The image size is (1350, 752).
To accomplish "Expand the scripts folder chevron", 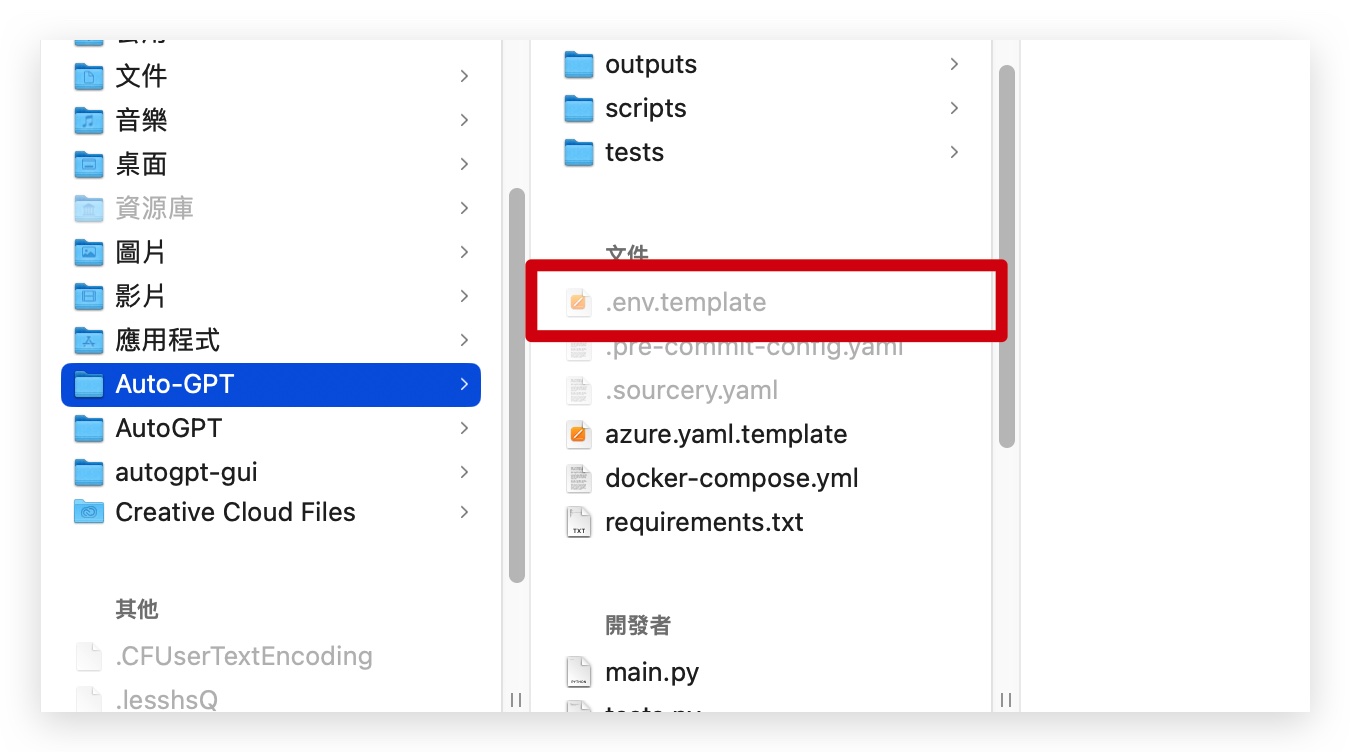I will tap(954, 108).
